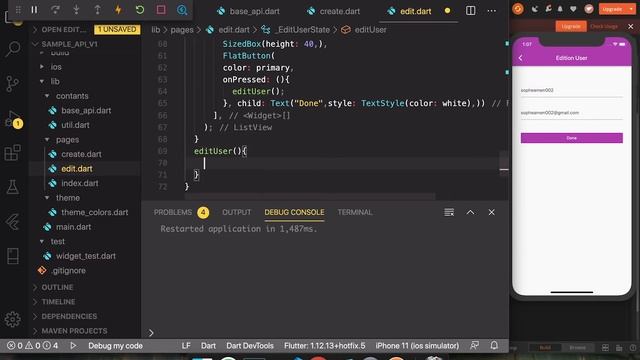Select the DEBUG CONSOLE tab
The height and width of the screenshot is (360, 640).
294,212
